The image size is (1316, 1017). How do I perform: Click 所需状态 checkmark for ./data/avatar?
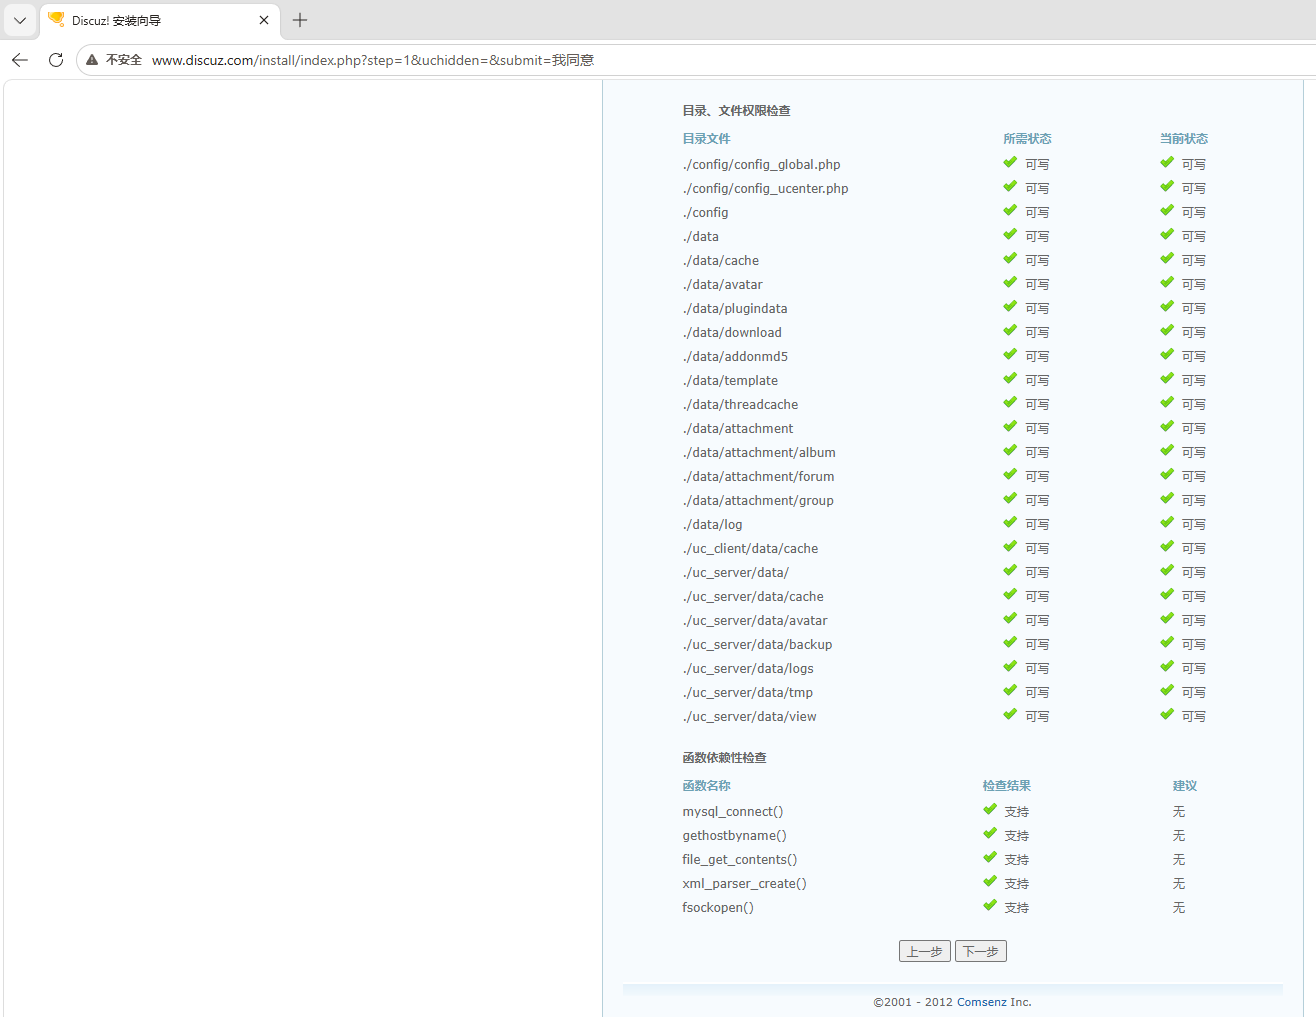(x=1010, y=283)
